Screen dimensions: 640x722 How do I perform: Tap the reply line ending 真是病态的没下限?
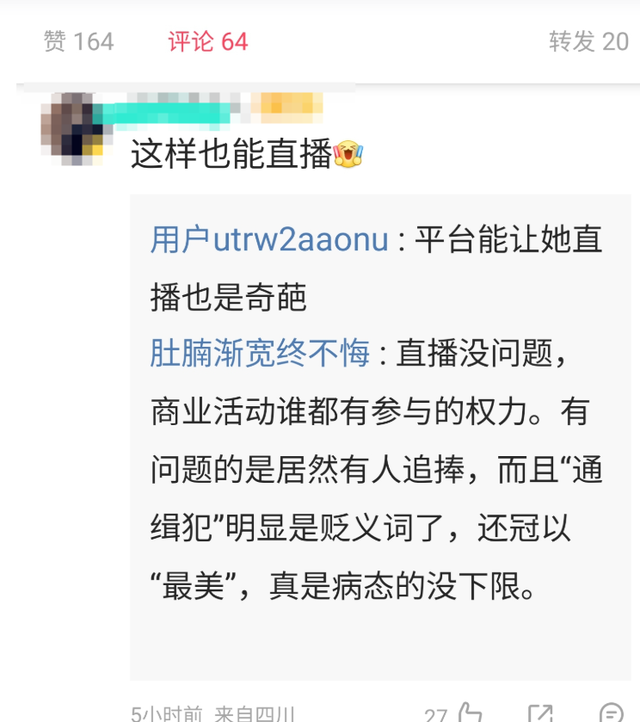tap(343, 586)
